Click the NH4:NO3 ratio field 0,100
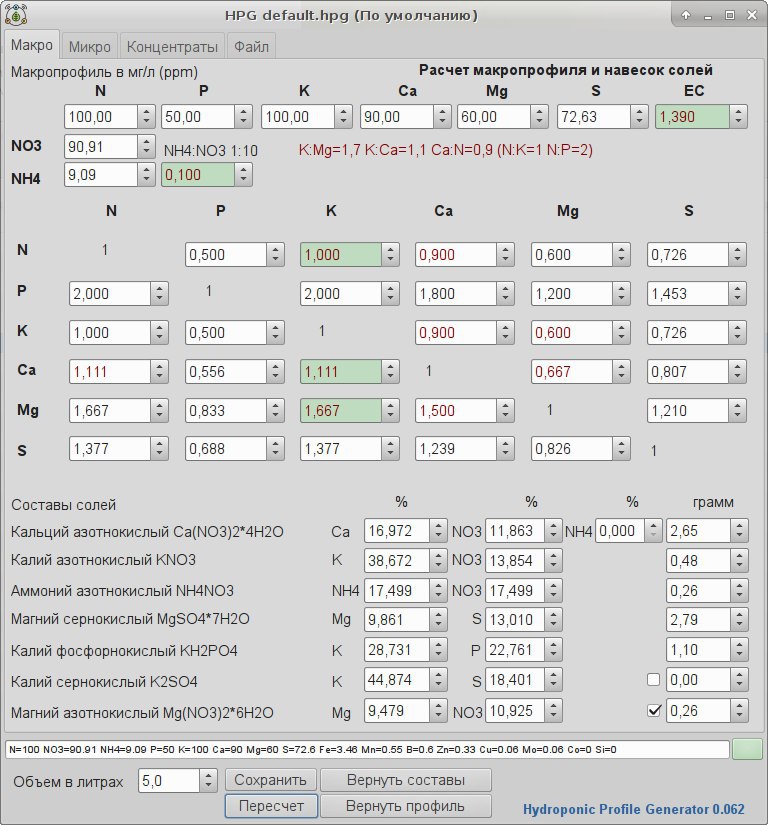 click(x=198, y=175)
